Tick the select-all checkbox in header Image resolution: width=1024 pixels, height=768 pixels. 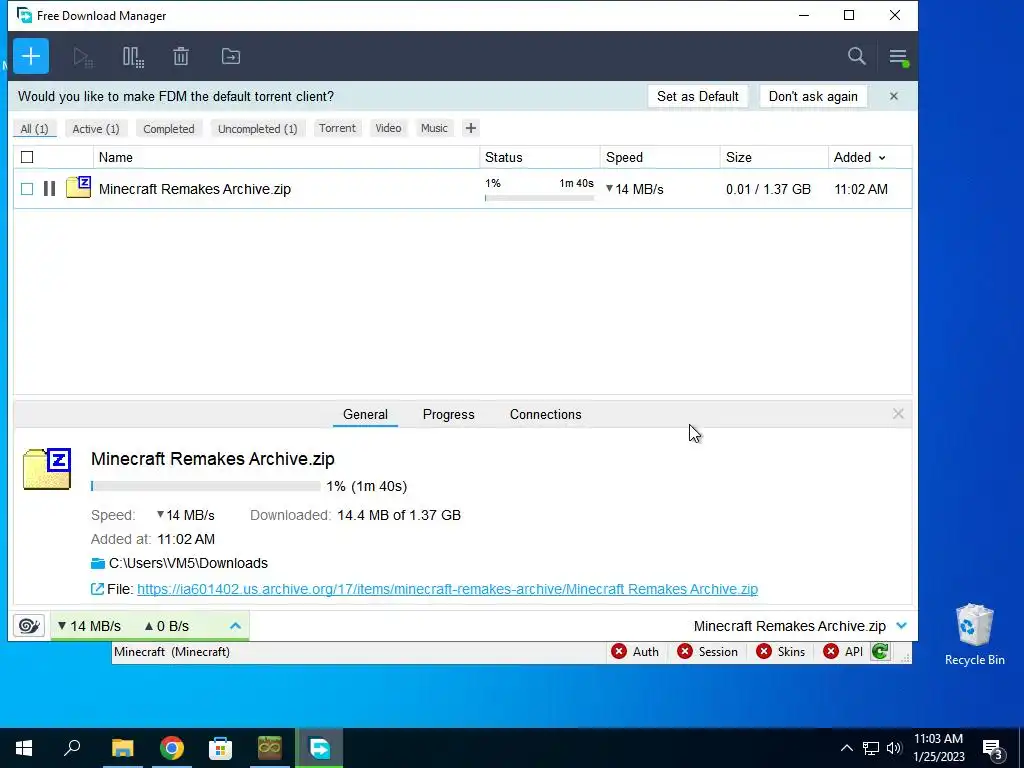(x=27, y=157)
